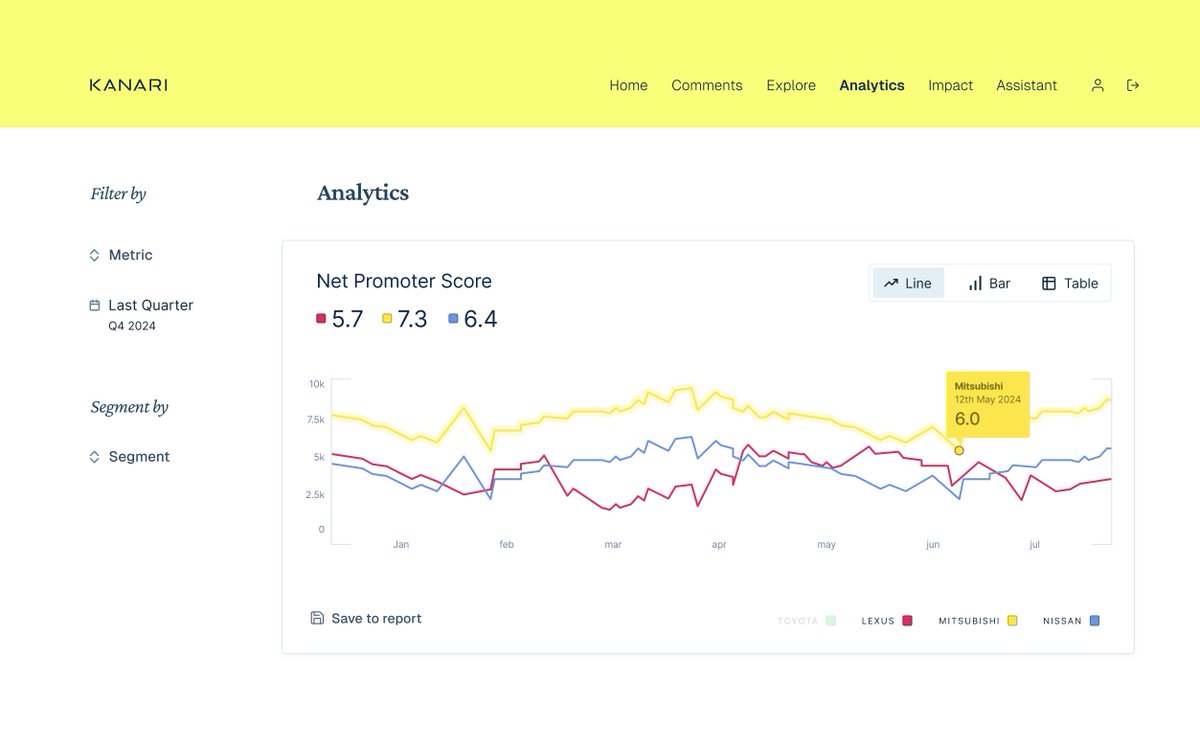Click the Mitsubishi 6.0 tooltip
This screenshot has width=1200, height=750.
click(988, 404)
